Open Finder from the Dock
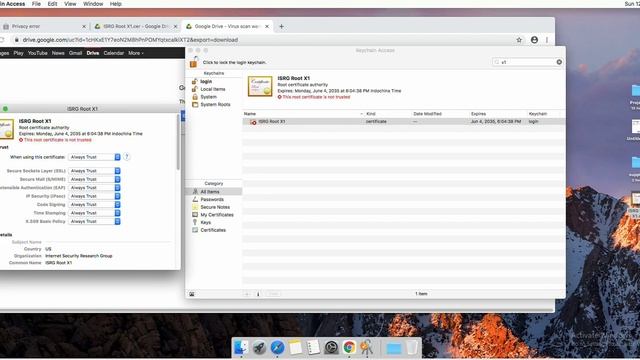This screenshot has width=640, height=360. click(x=241, y=348)
